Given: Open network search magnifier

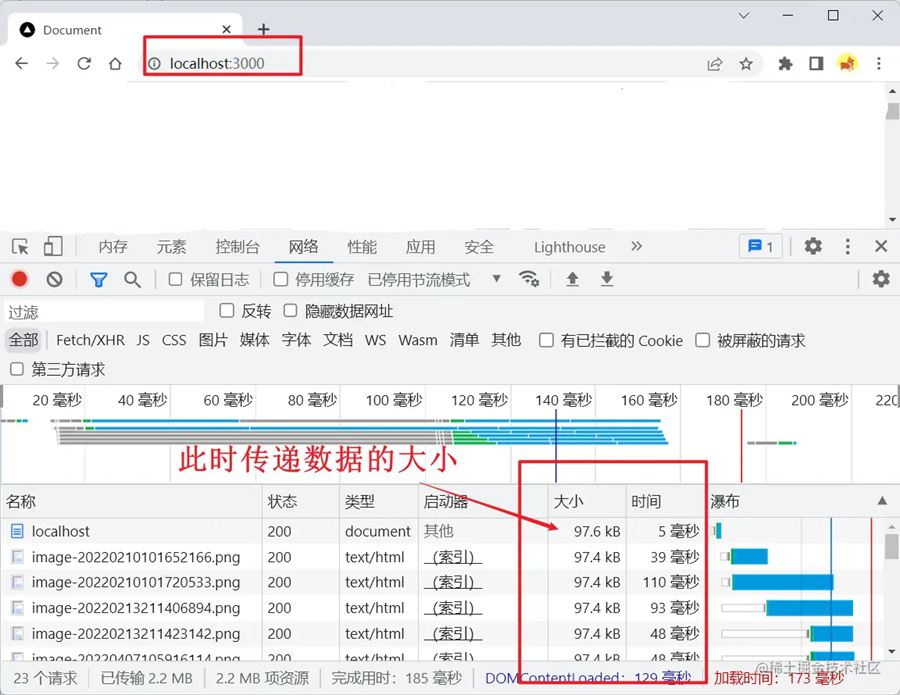Looking at the screenshot, I should coord(132,279).
